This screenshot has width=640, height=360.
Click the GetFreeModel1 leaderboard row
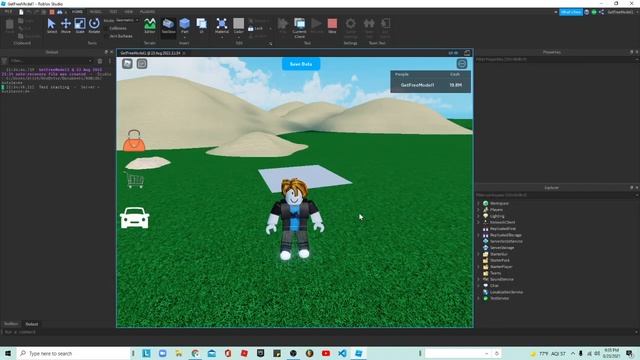tap(431, 85)
